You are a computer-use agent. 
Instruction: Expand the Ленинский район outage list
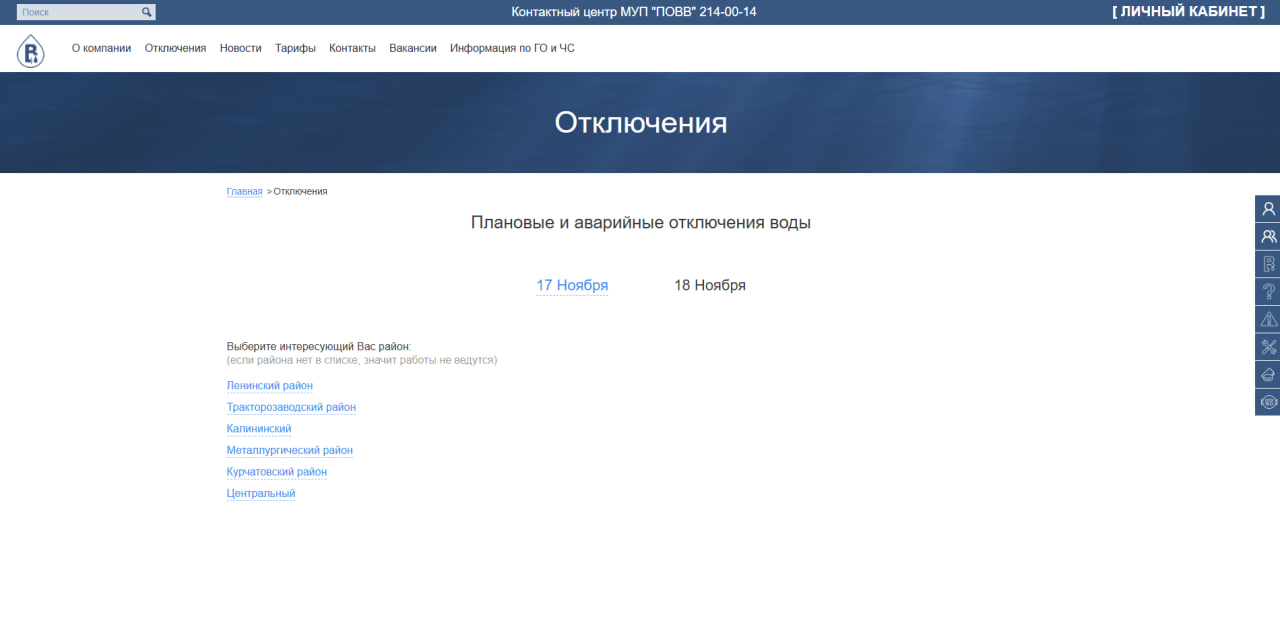coord(270,386)
